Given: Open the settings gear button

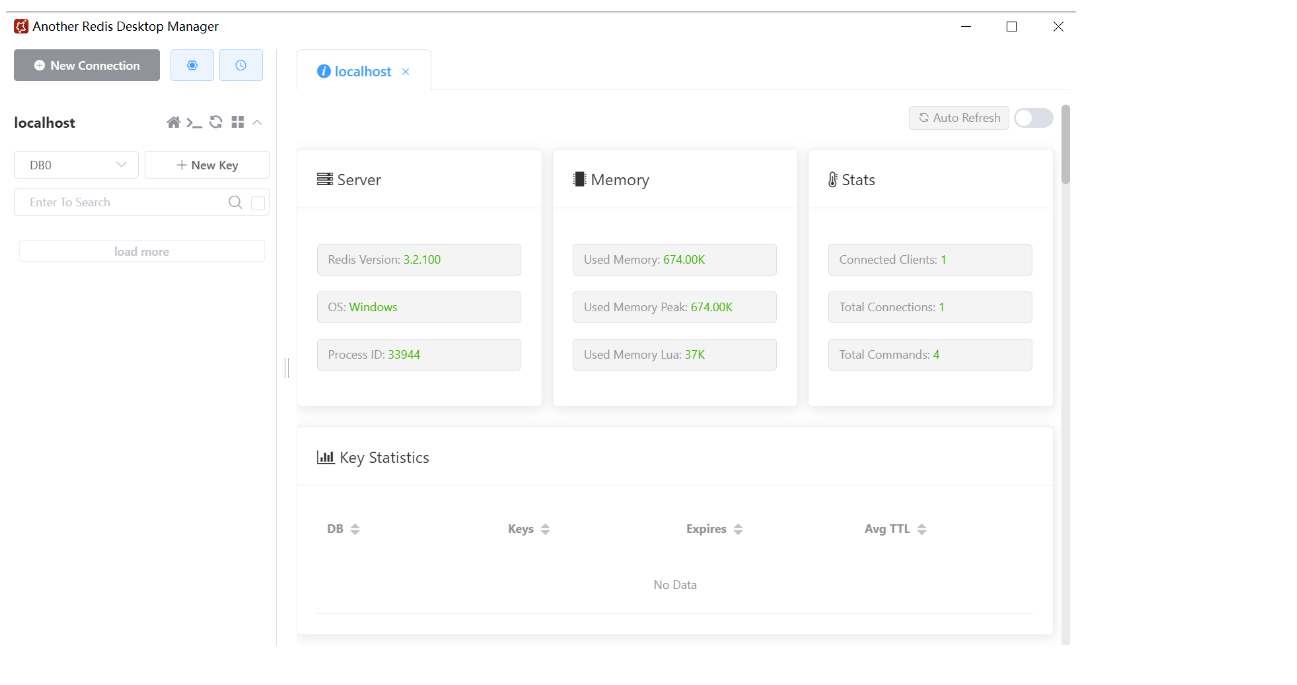Looking at the screenshot, I should (192, 65).
